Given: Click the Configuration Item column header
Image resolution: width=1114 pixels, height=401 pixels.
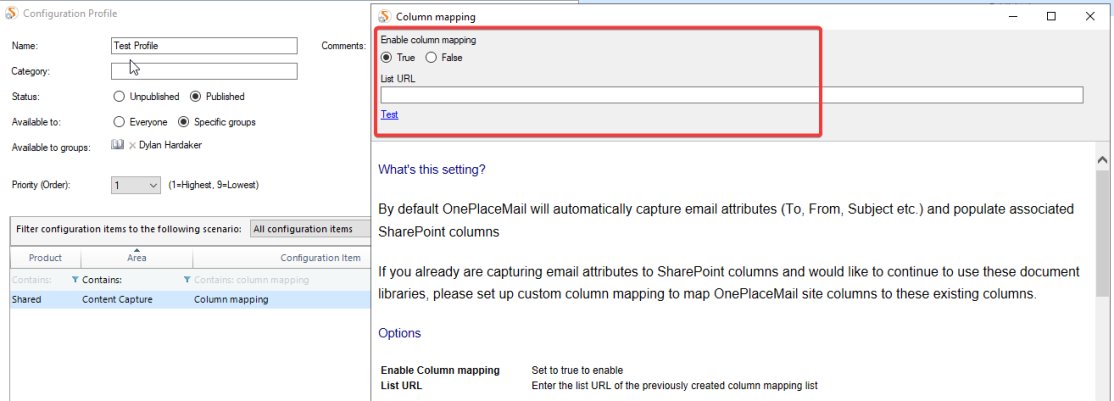Looking at the screenshot, I should pos(320,258).
